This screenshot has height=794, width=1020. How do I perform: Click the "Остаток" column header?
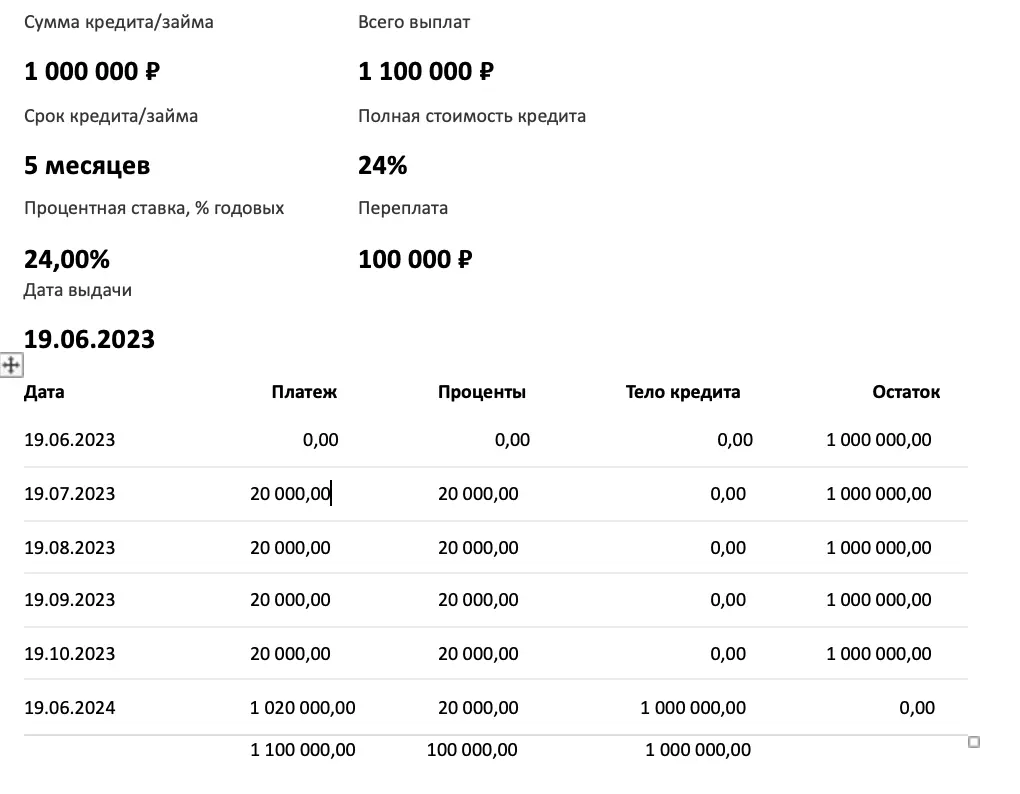pos(906,392)
